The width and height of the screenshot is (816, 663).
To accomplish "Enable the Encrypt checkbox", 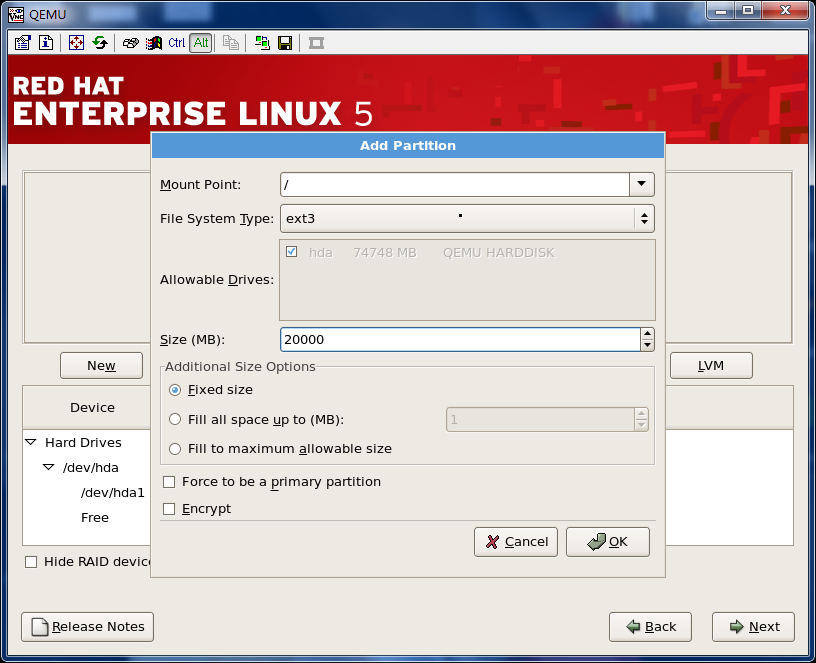I will coord(169,509).
